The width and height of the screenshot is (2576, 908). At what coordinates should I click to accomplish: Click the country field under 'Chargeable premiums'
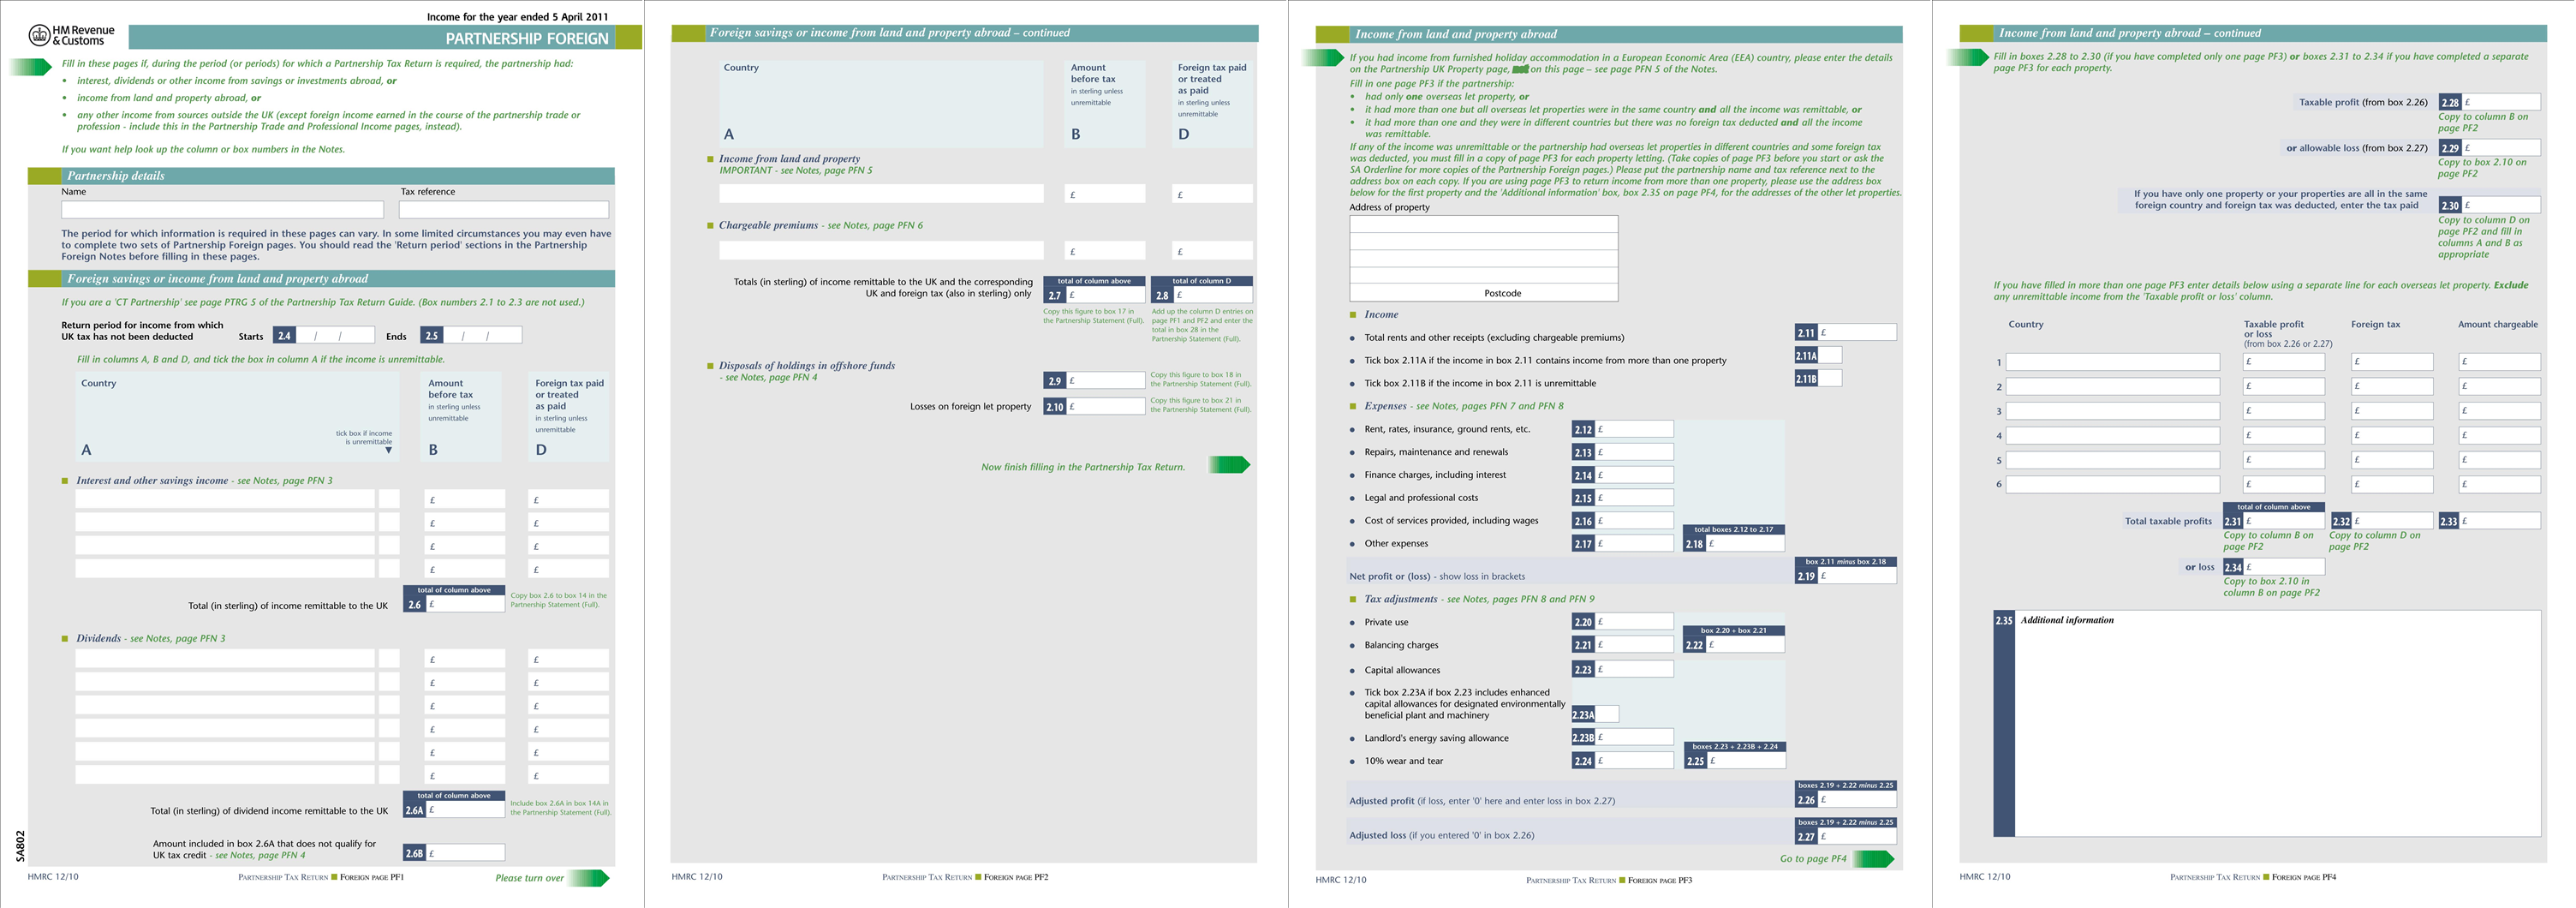pyautogui.click(x=881, y=250)
